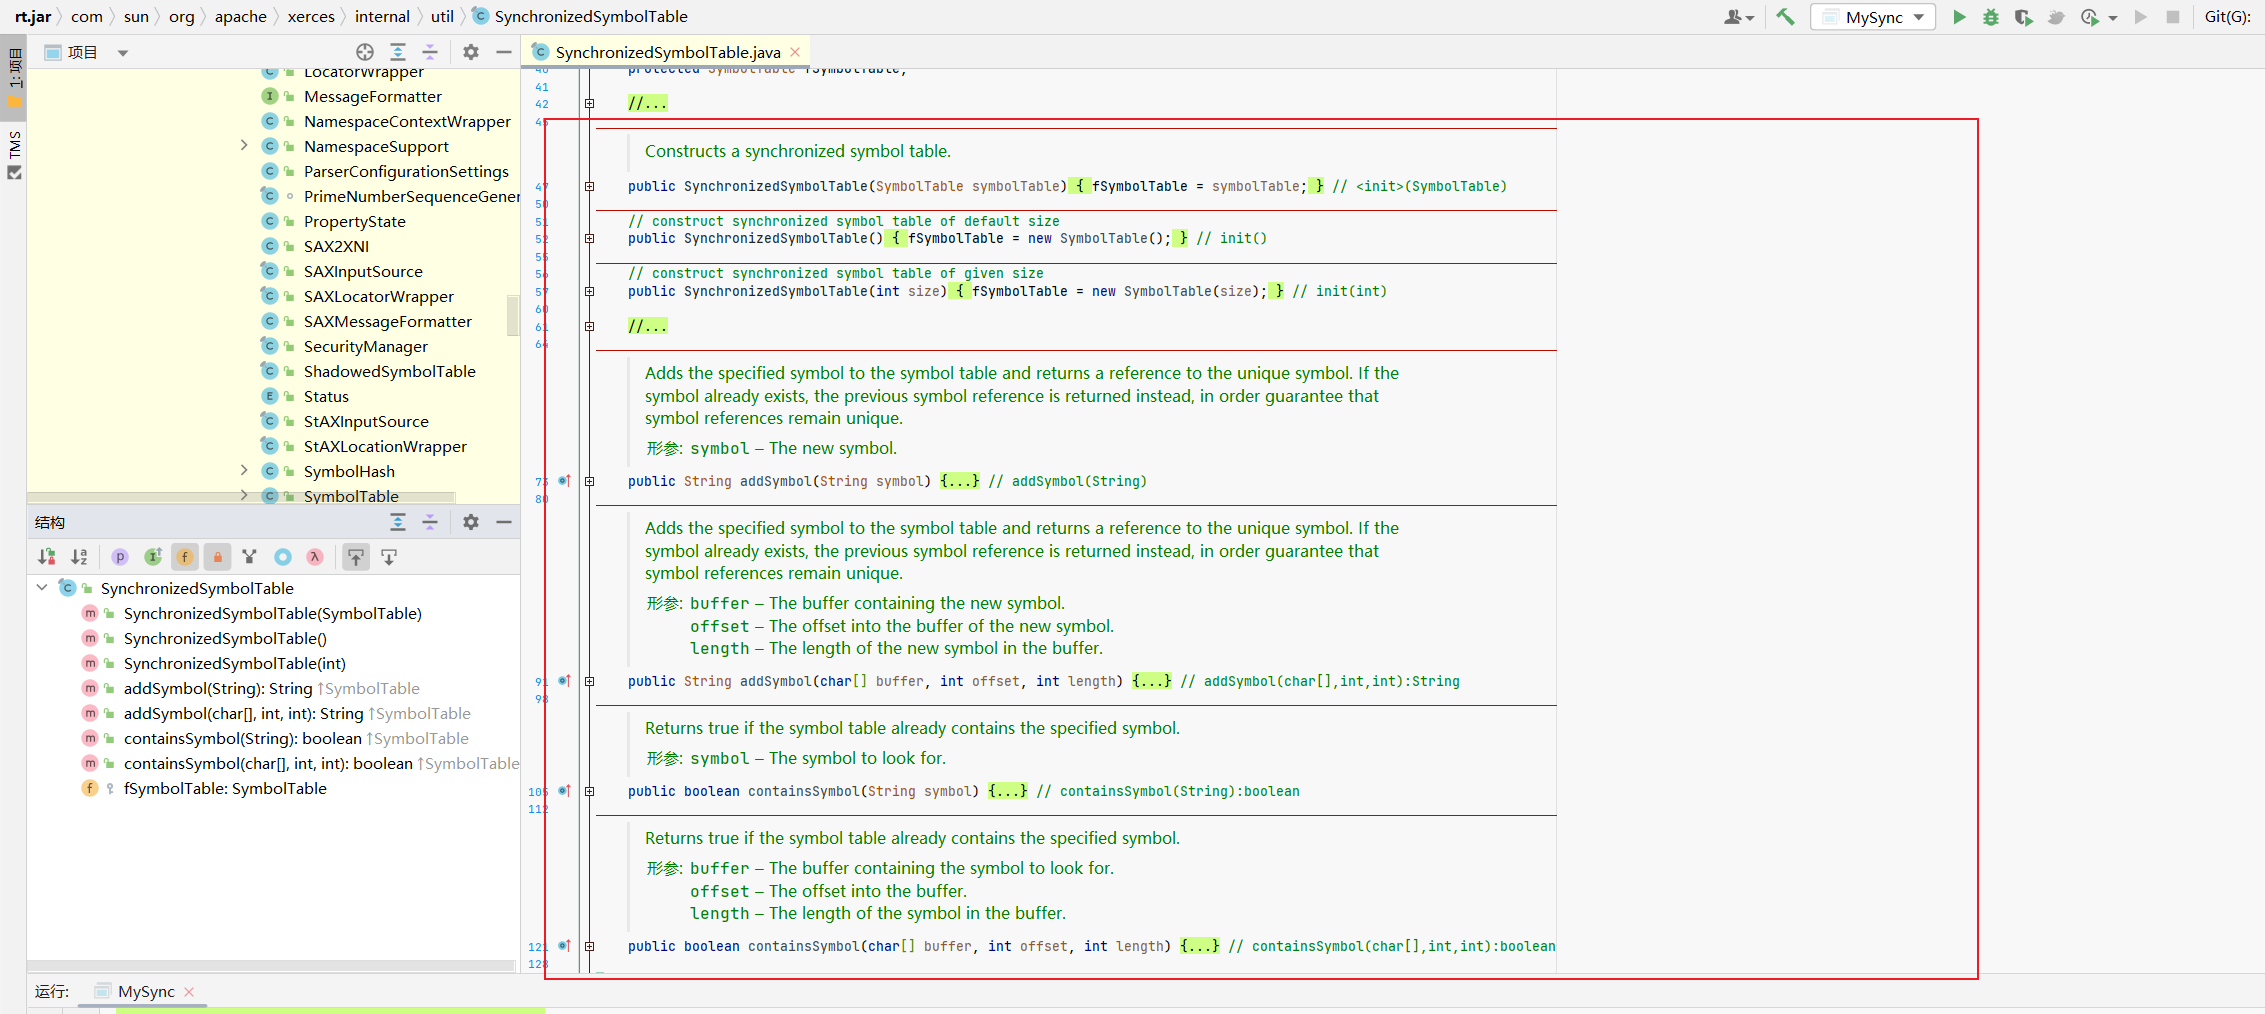Open the TMS side tool window tab
Viewport: 2265px width, 1014px height.
click(x=14, y=155)
